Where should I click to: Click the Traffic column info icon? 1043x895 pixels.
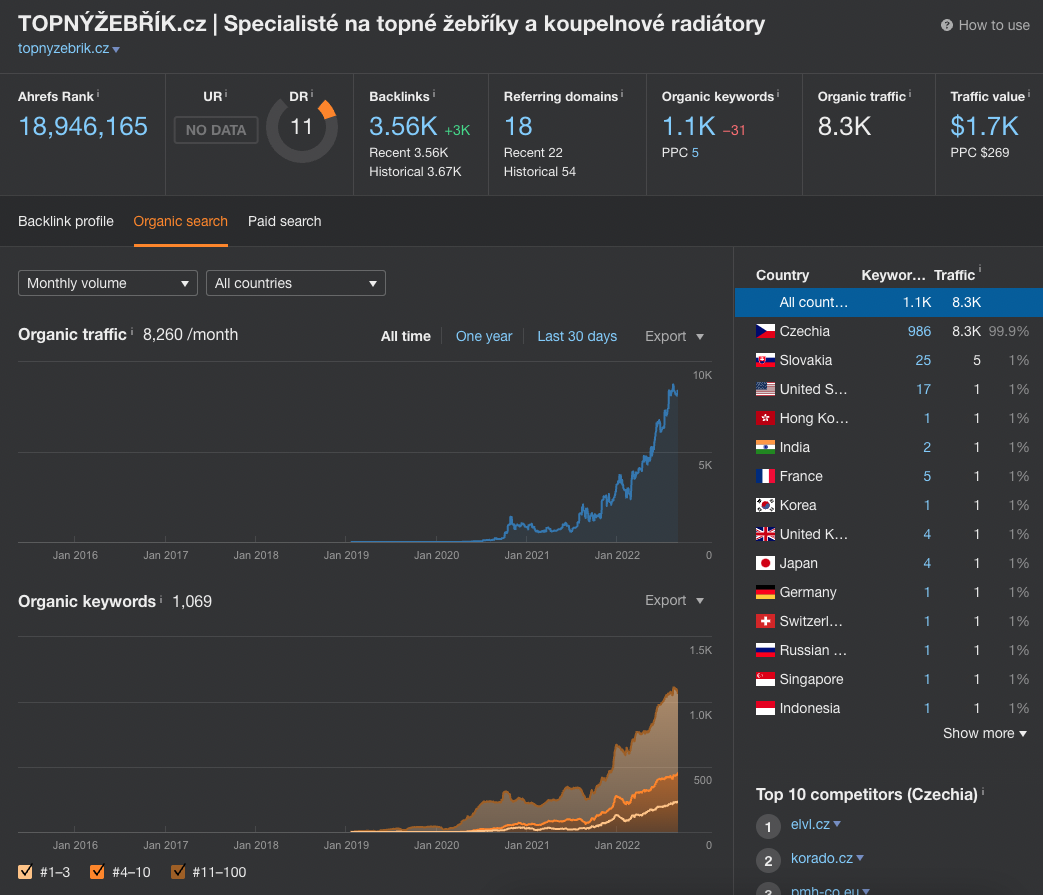click(x=980, y=269)
